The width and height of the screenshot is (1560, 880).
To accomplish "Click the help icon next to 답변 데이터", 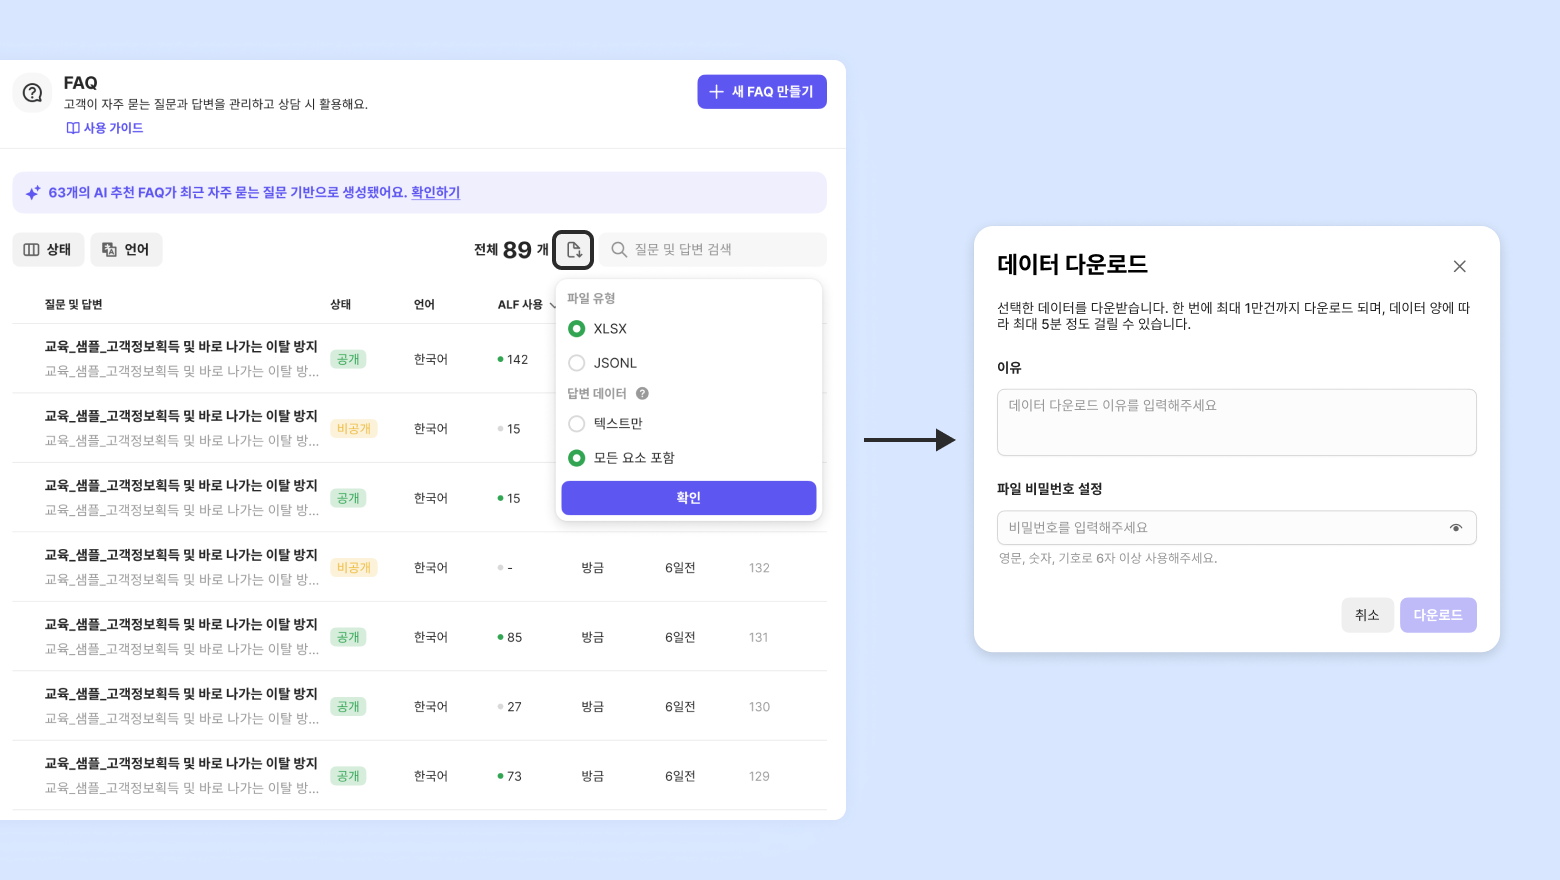I will 642,393.
